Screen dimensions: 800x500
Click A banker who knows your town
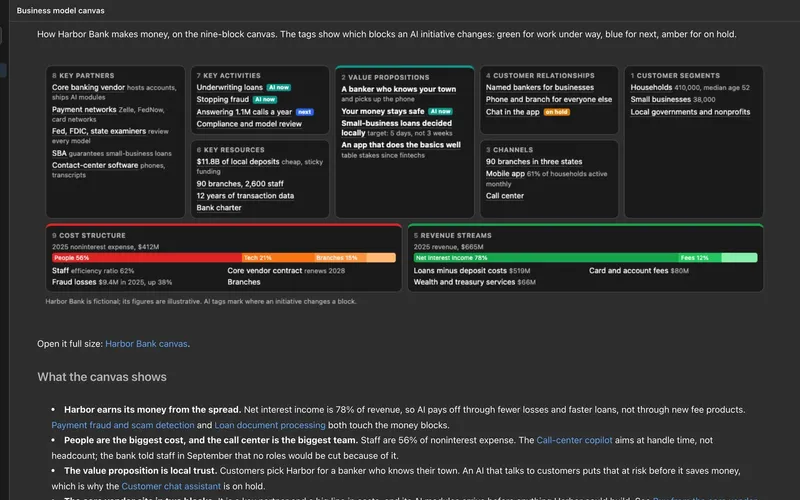pyautogui.click(x=398, y=89)
